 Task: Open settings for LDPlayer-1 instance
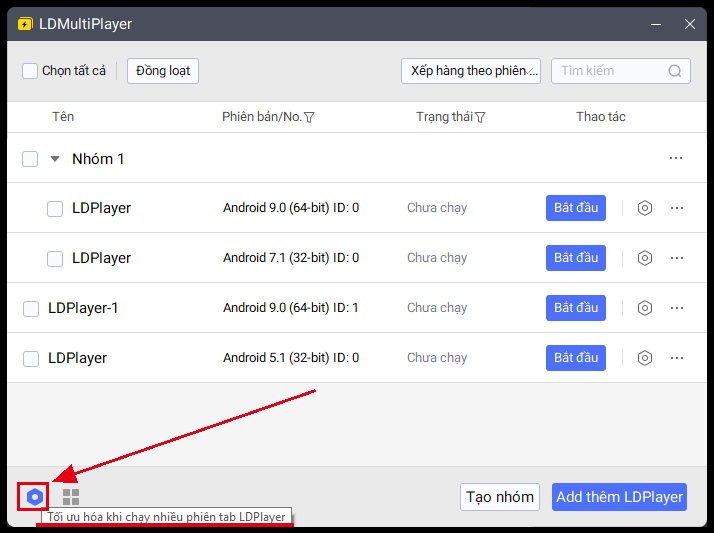pos(645,308)
